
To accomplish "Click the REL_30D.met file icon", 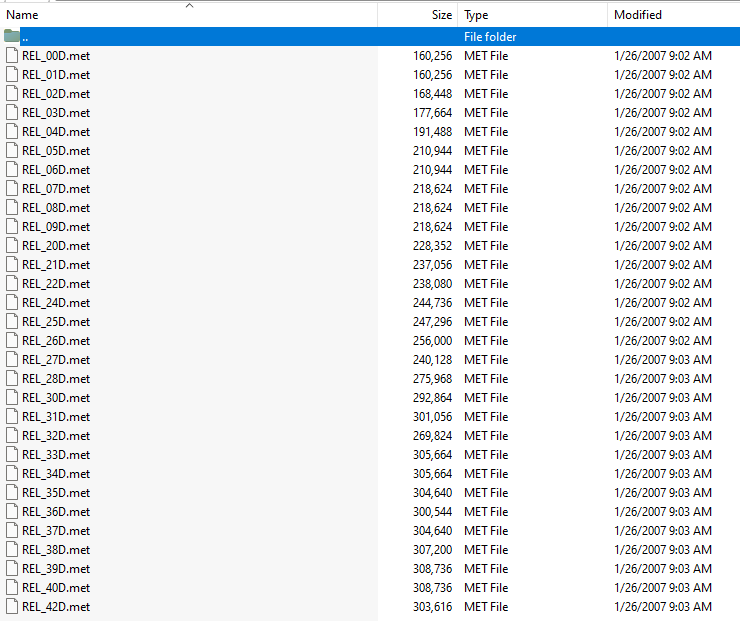I will click(x=12, y=398).
